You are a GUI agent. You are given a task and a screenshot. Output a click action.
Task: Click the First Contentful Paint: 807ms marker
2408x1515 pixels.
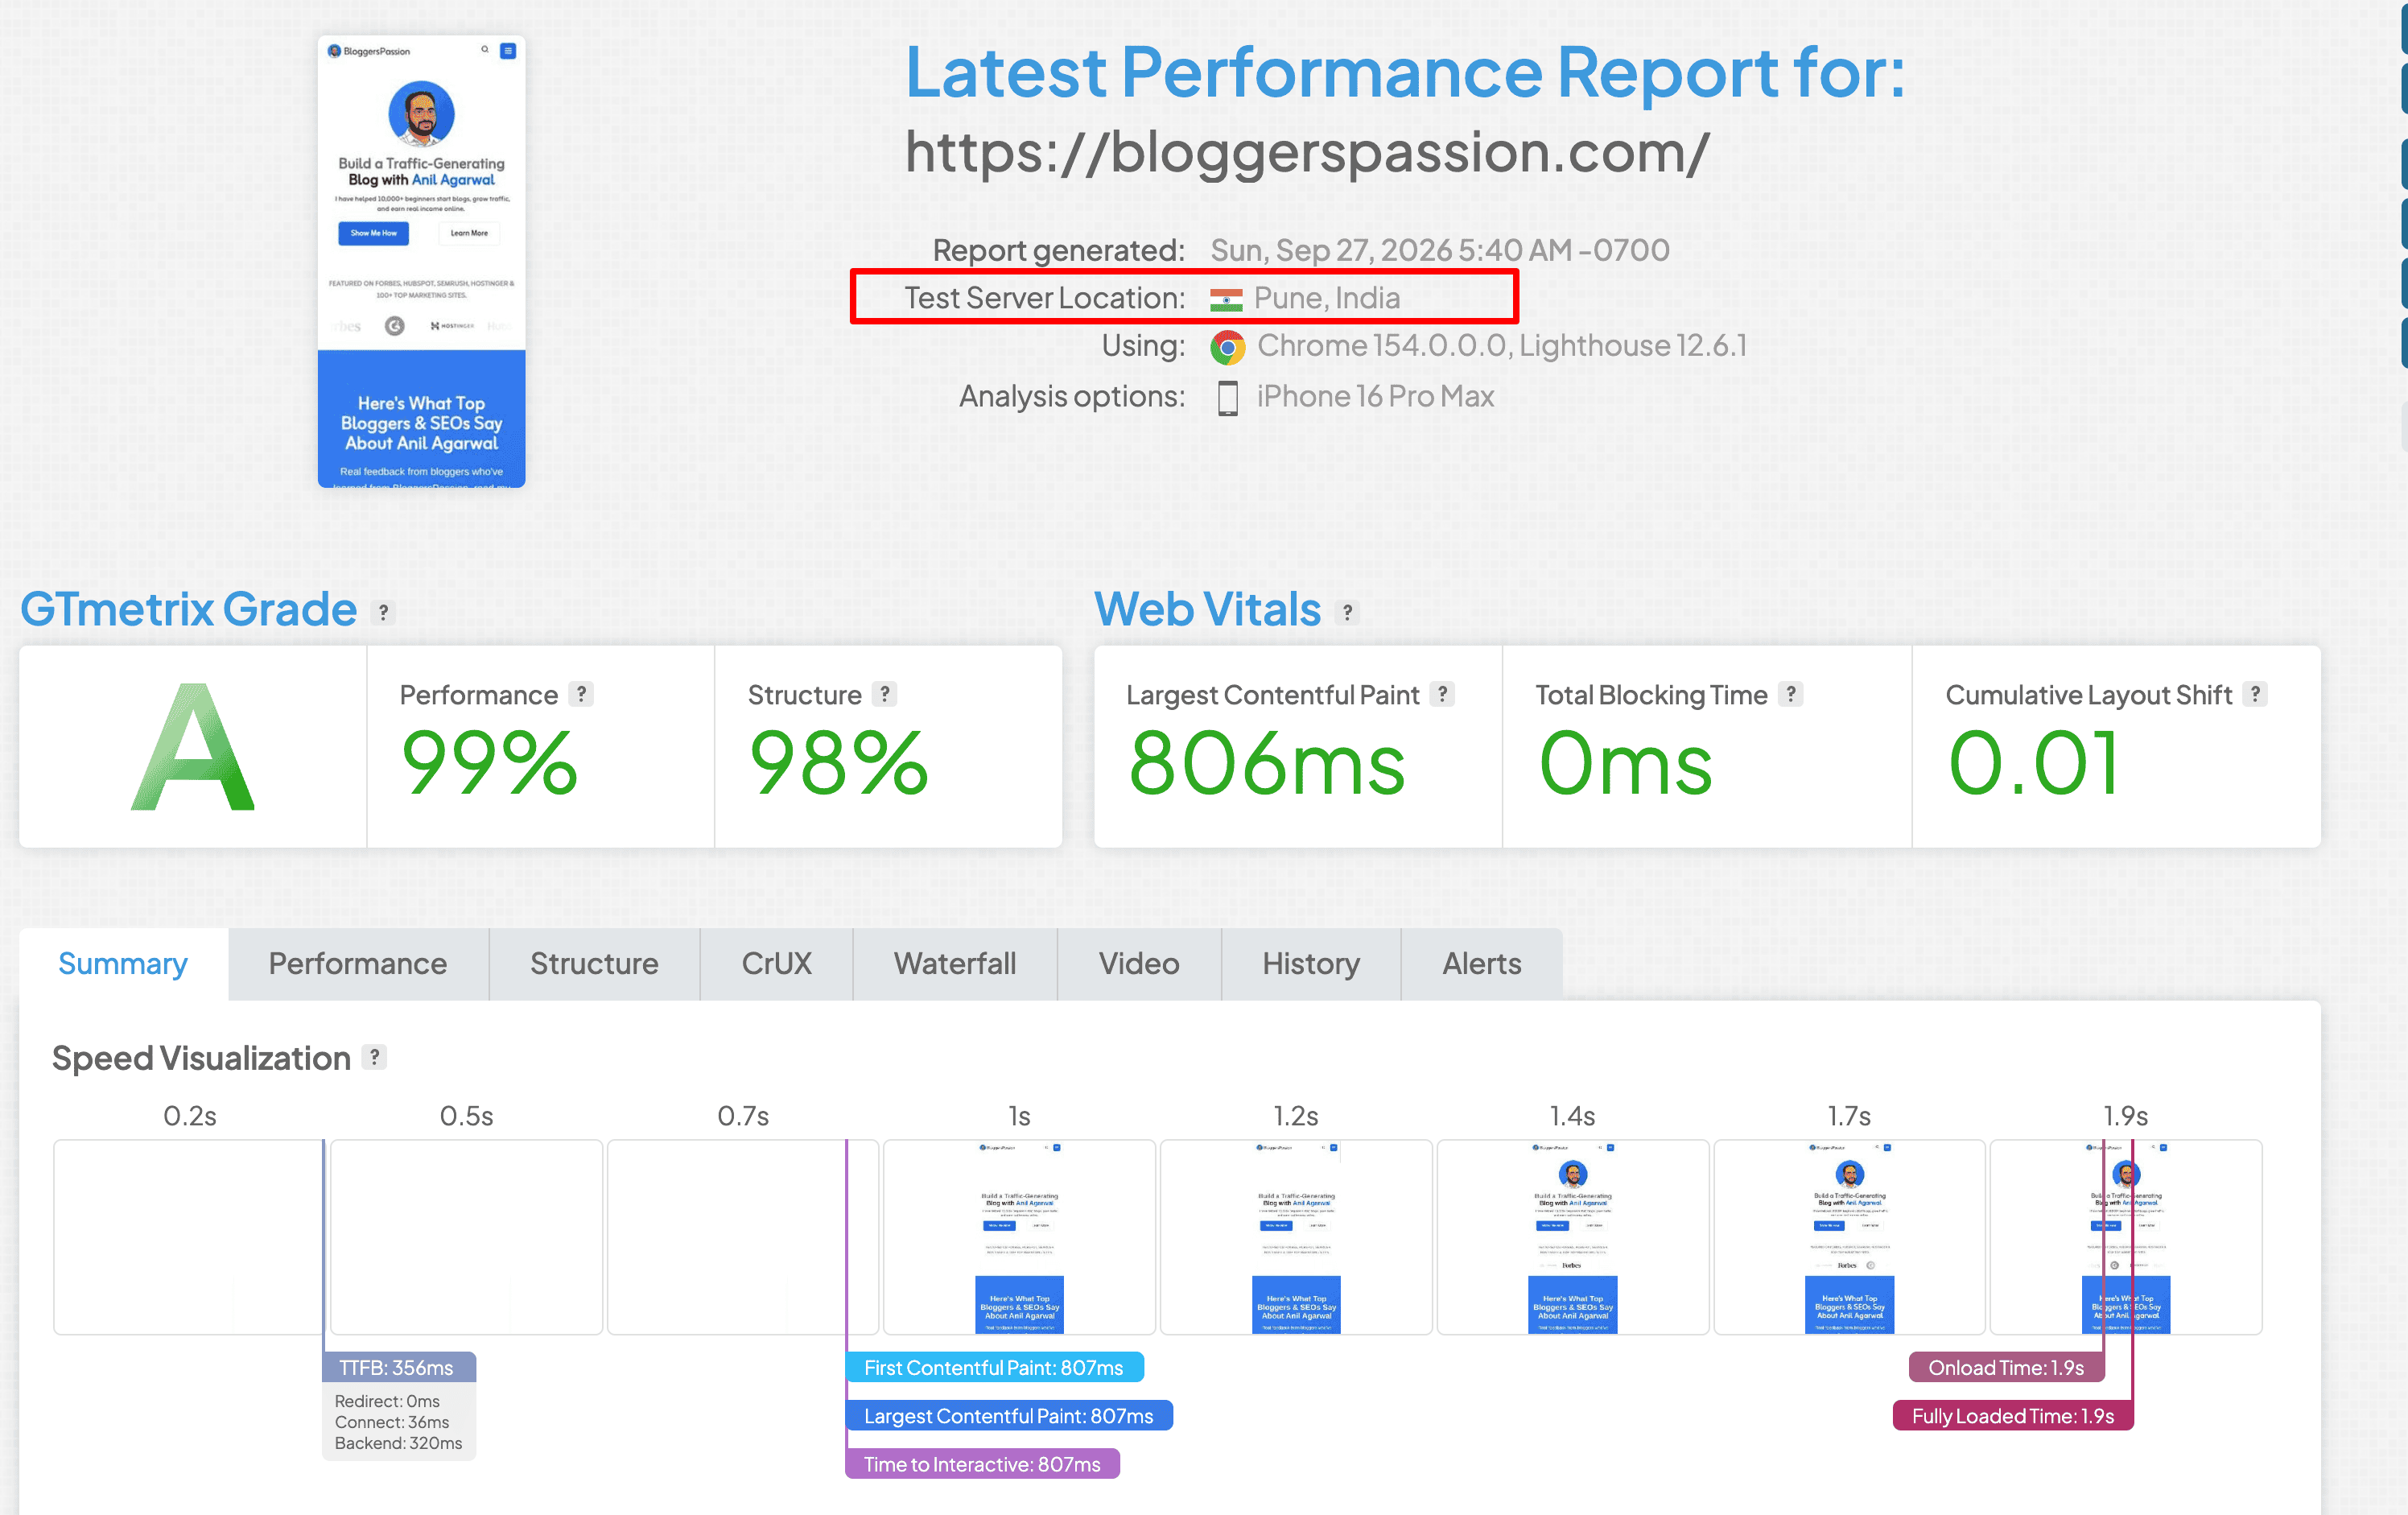coord(995,1367)
